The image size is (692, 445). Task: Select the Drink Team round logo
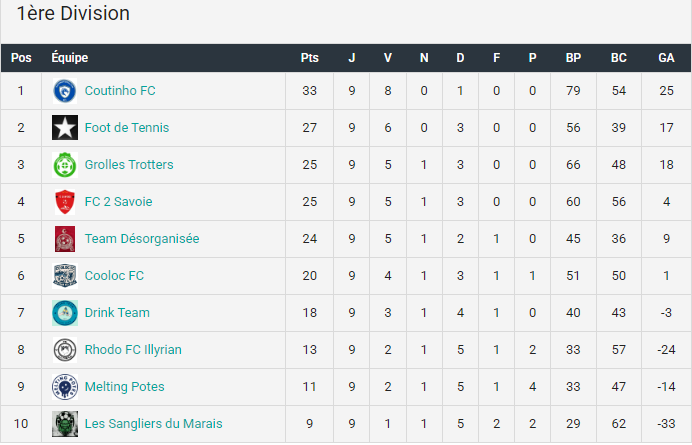point(65,313)
